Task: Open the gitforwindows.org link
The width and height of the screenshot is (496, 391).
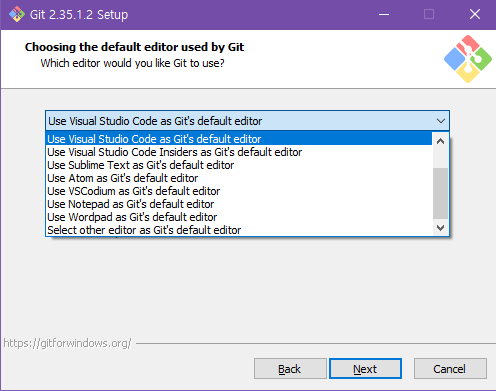Action: [67, 343]
